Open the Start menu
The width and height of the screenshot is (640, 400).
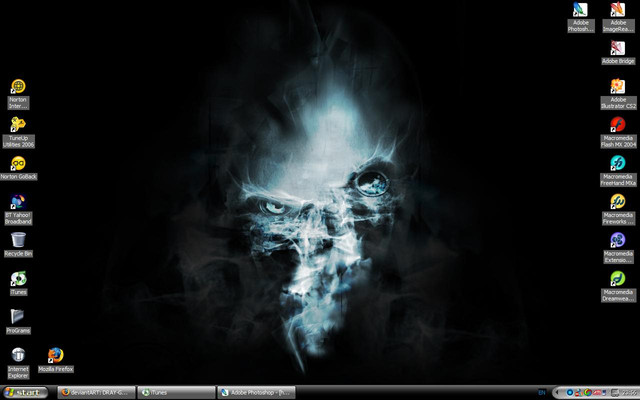pos(24,393)
